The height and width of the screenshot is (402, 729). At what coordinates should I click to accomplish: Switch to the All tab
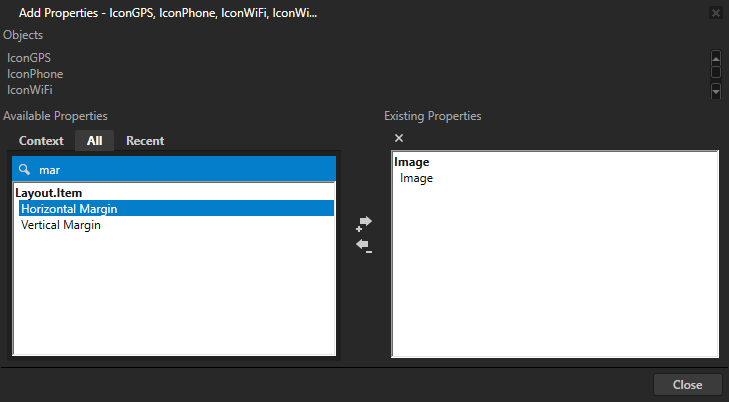point(94,141)
